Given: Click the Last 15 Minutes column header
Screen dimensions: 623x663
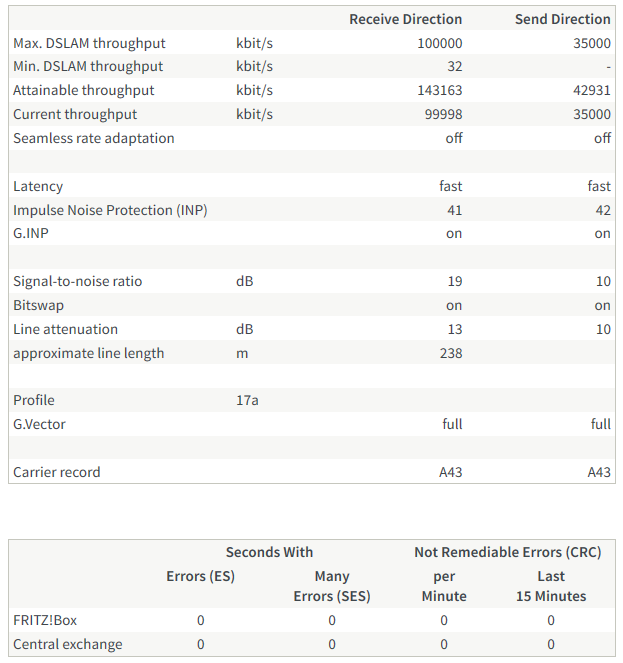Looking at the screenshot, I should pyautogui.click(x=551, y=586).
